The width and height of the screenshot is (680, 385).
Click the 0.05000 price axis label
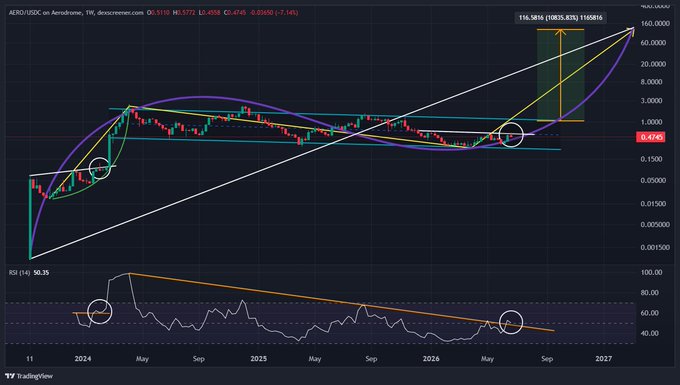click(x=654, y=180)
